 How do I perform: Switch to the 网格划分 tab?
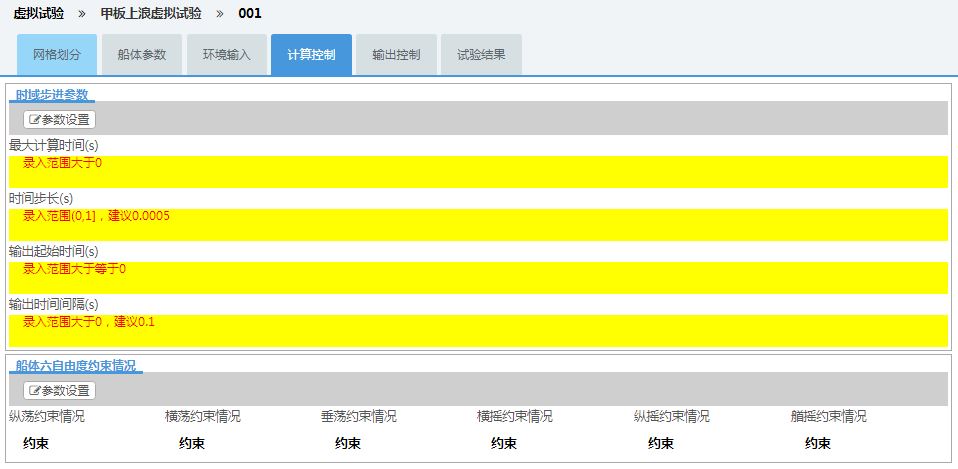pos(57,54)
